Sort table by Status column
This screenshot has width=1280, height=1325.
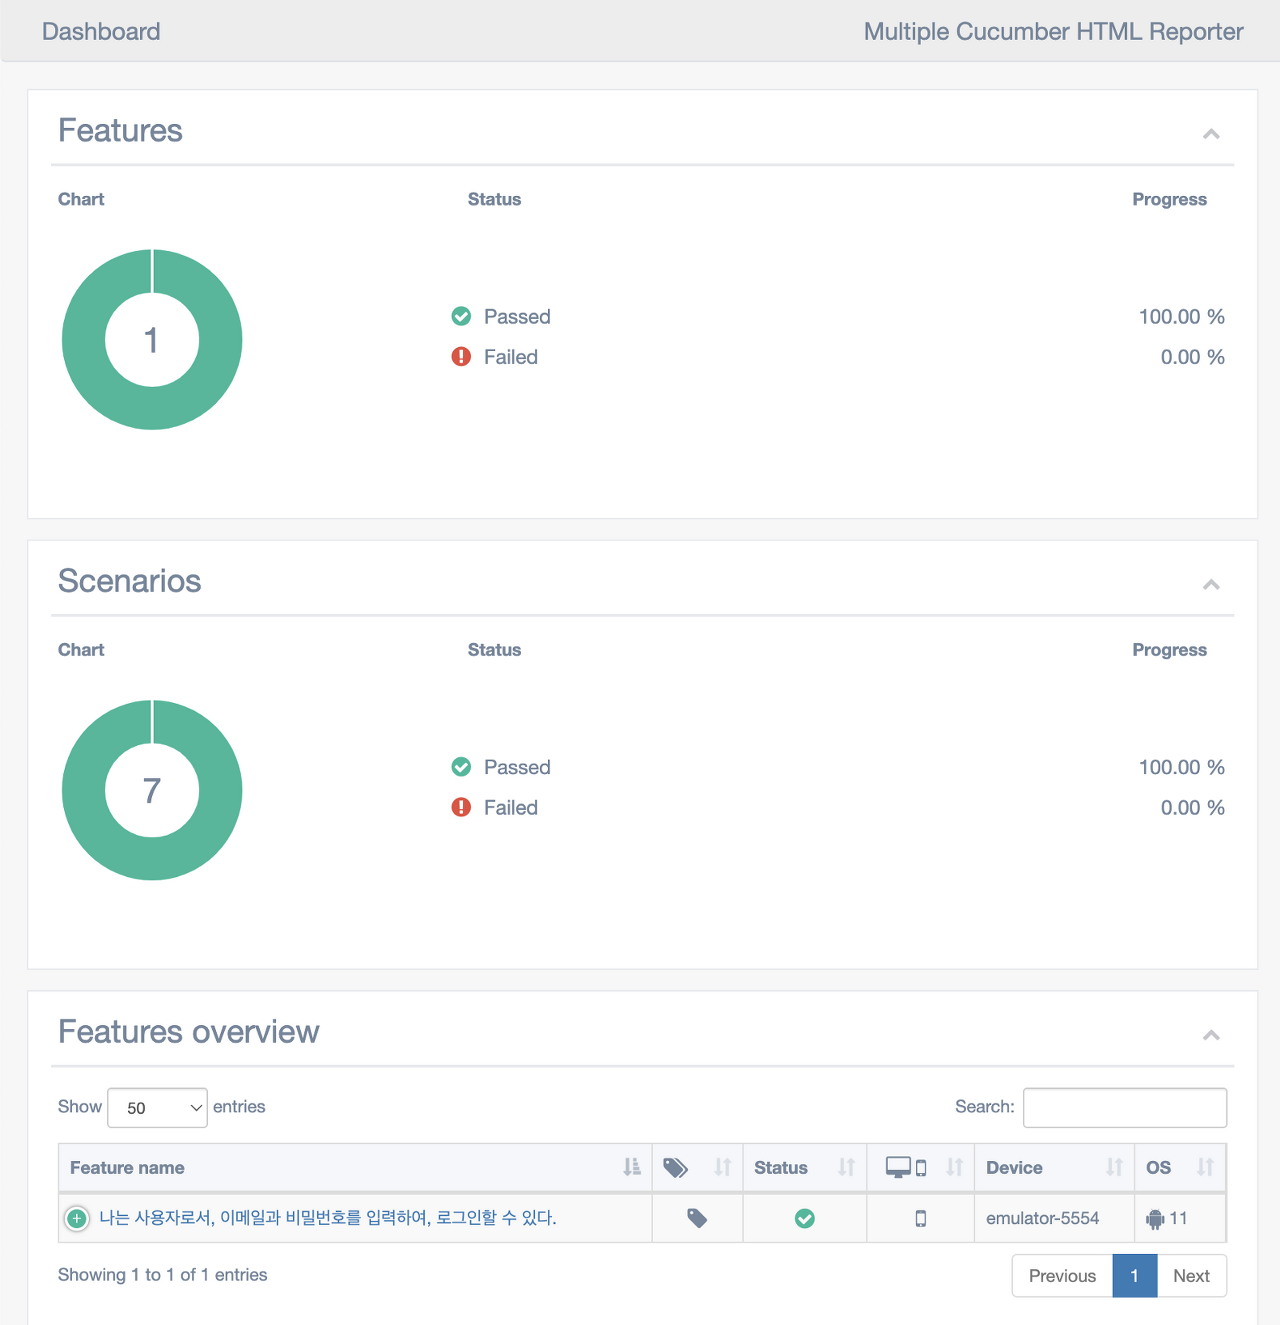(804, 1167)
